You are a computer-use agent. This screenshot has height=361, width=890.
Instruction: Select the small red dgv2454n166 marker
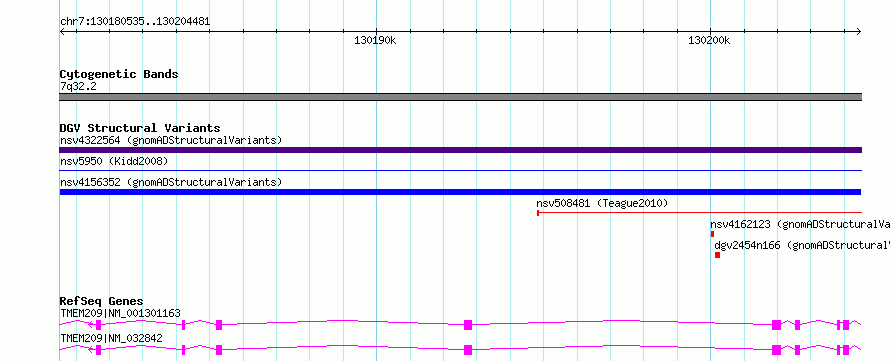point(717,255)
